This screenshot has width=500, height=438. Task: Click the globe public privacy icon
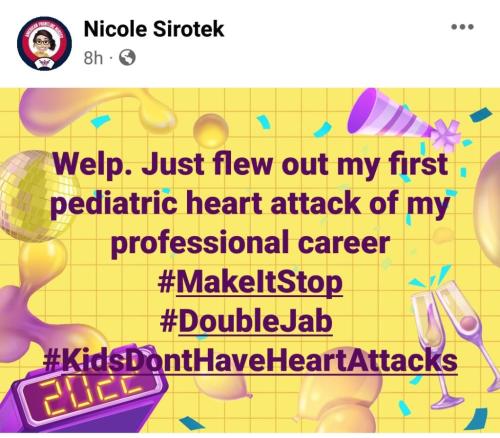coord(127,58)
